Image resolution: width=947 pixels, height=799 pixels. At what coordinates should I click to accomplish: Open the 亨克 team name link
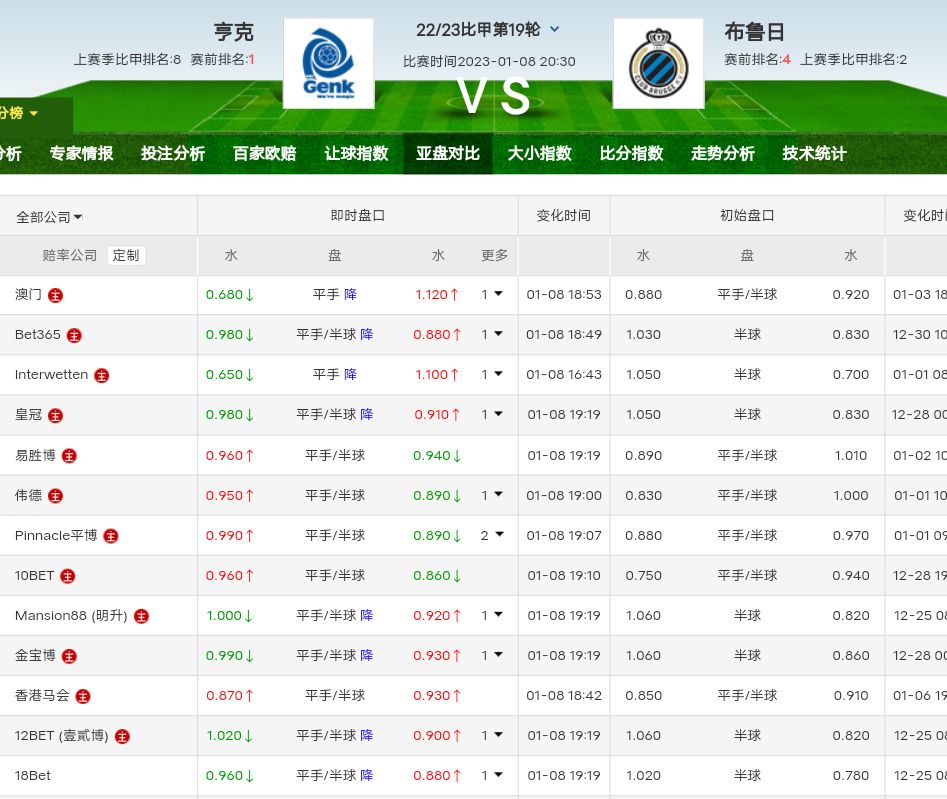(234, 32)
